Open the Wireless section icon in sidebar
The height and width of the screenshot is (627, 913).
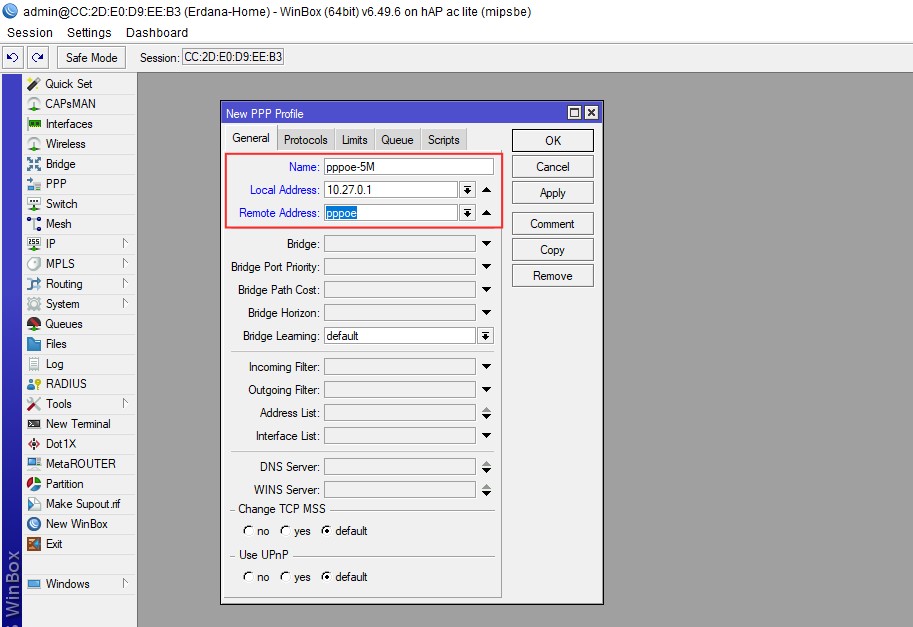(x=34, y=144)
